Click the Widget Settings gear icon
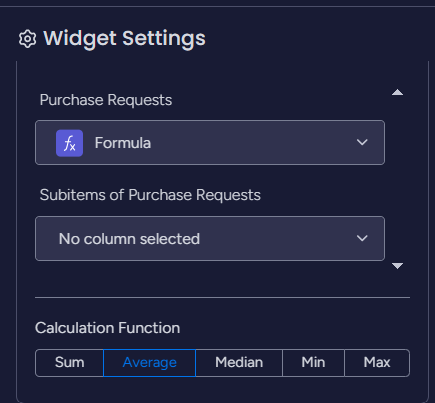The height and width of the screenshot is (403, 435). pyautogui.click(x=27, y=39)
